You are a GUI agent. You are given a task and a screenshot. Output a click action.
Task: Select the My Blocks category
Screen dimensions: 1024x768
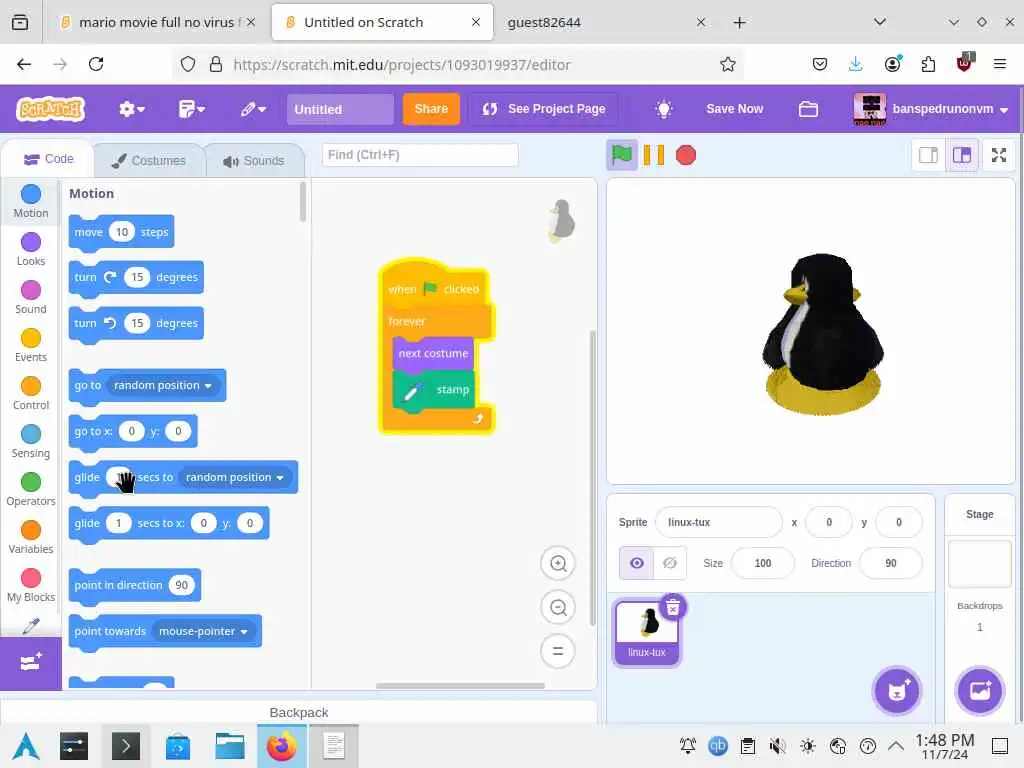[31, 585]
